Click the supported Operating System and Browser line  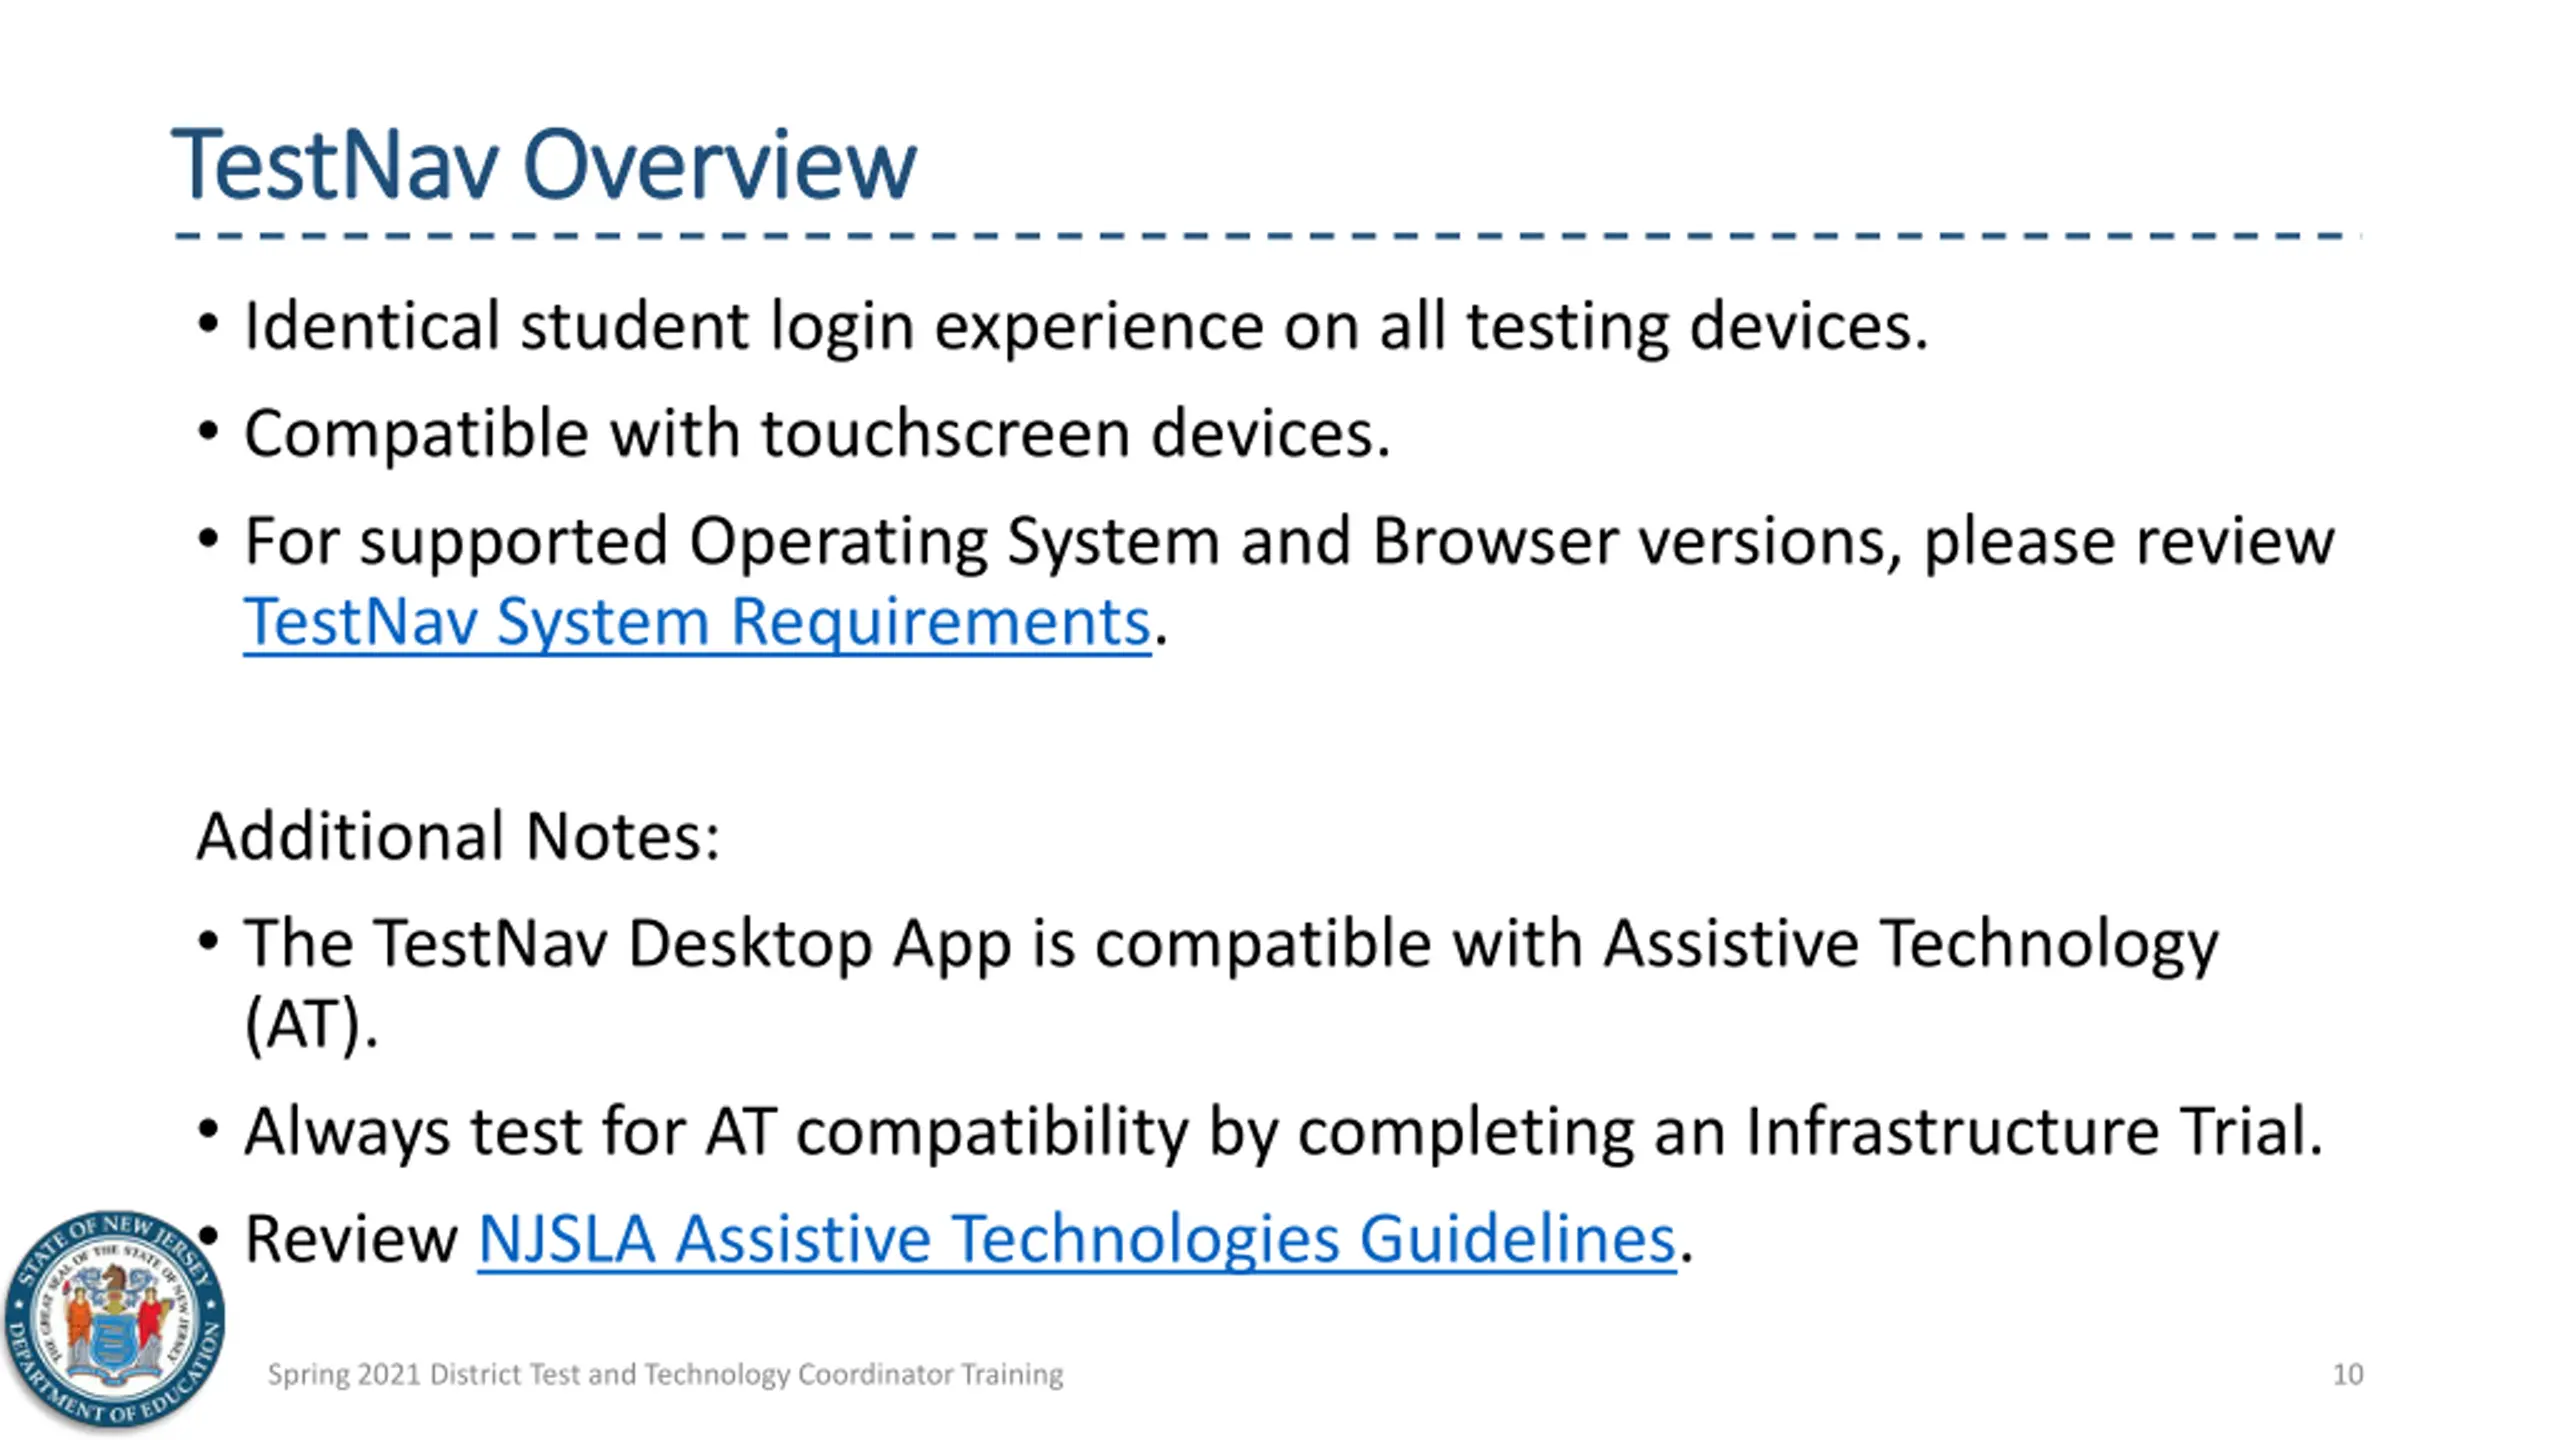(x=1289, y=541)
